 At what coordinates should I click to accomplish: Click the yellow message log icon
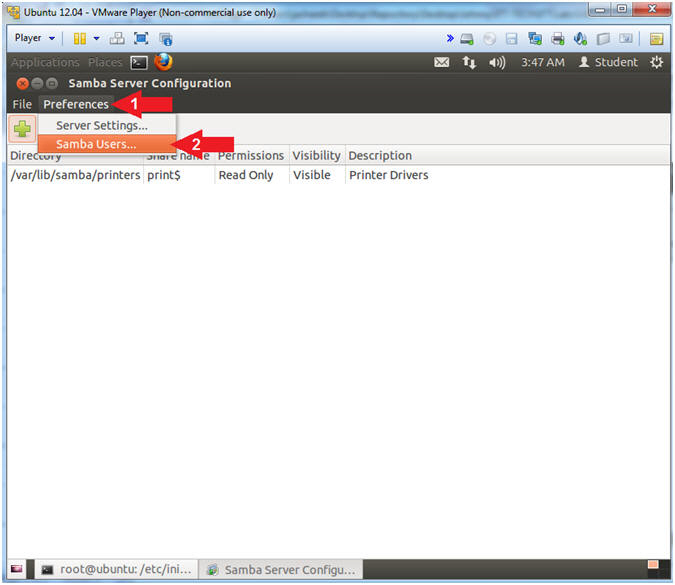(656, 39)
